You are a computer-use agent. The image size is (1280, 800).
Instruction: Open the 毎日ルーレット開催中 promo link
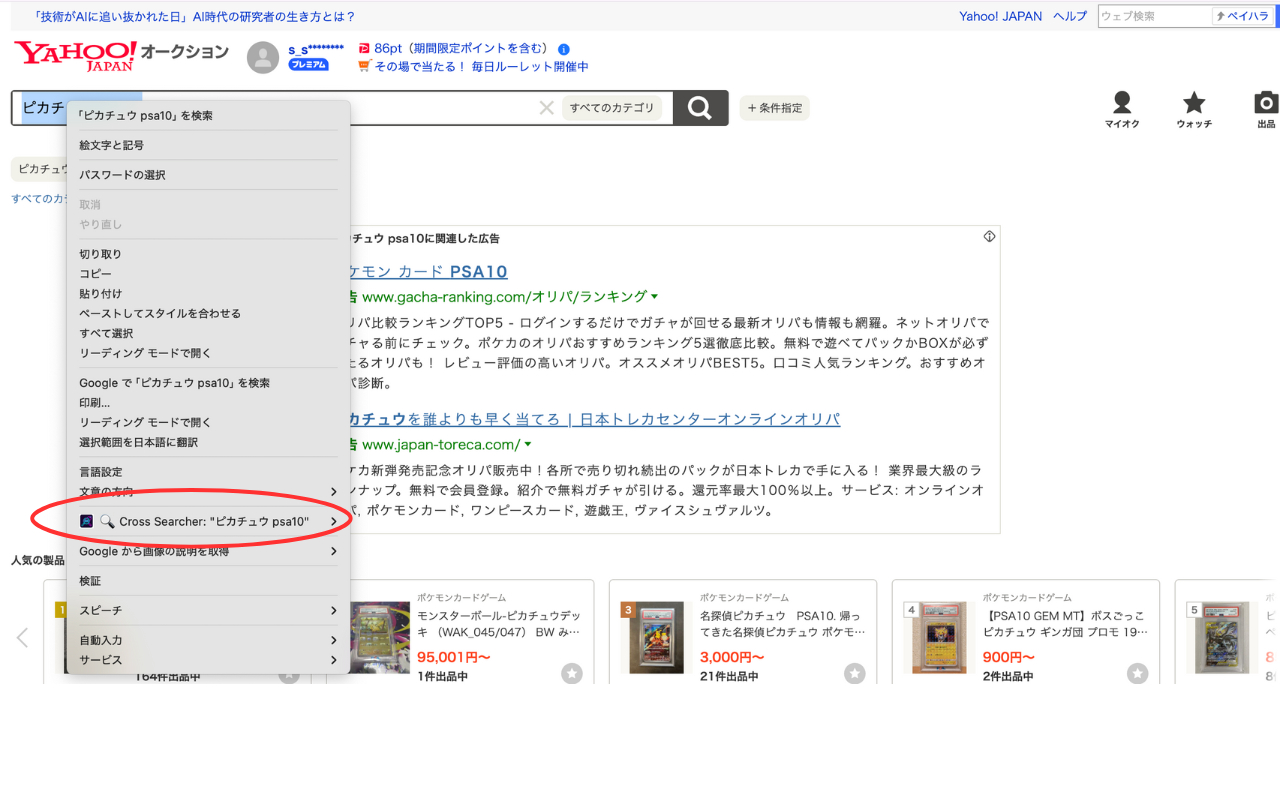[x=481, y=67]
